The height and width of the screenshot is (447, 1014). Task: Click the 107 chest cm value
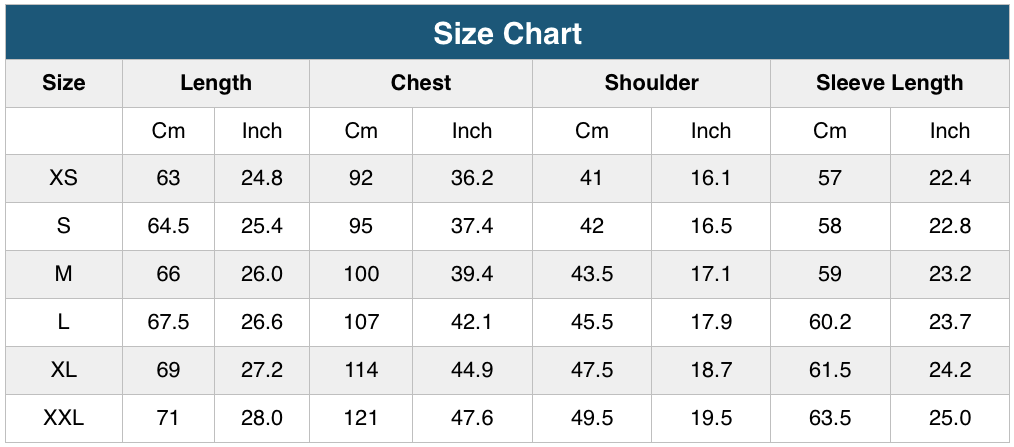(361, 322)
